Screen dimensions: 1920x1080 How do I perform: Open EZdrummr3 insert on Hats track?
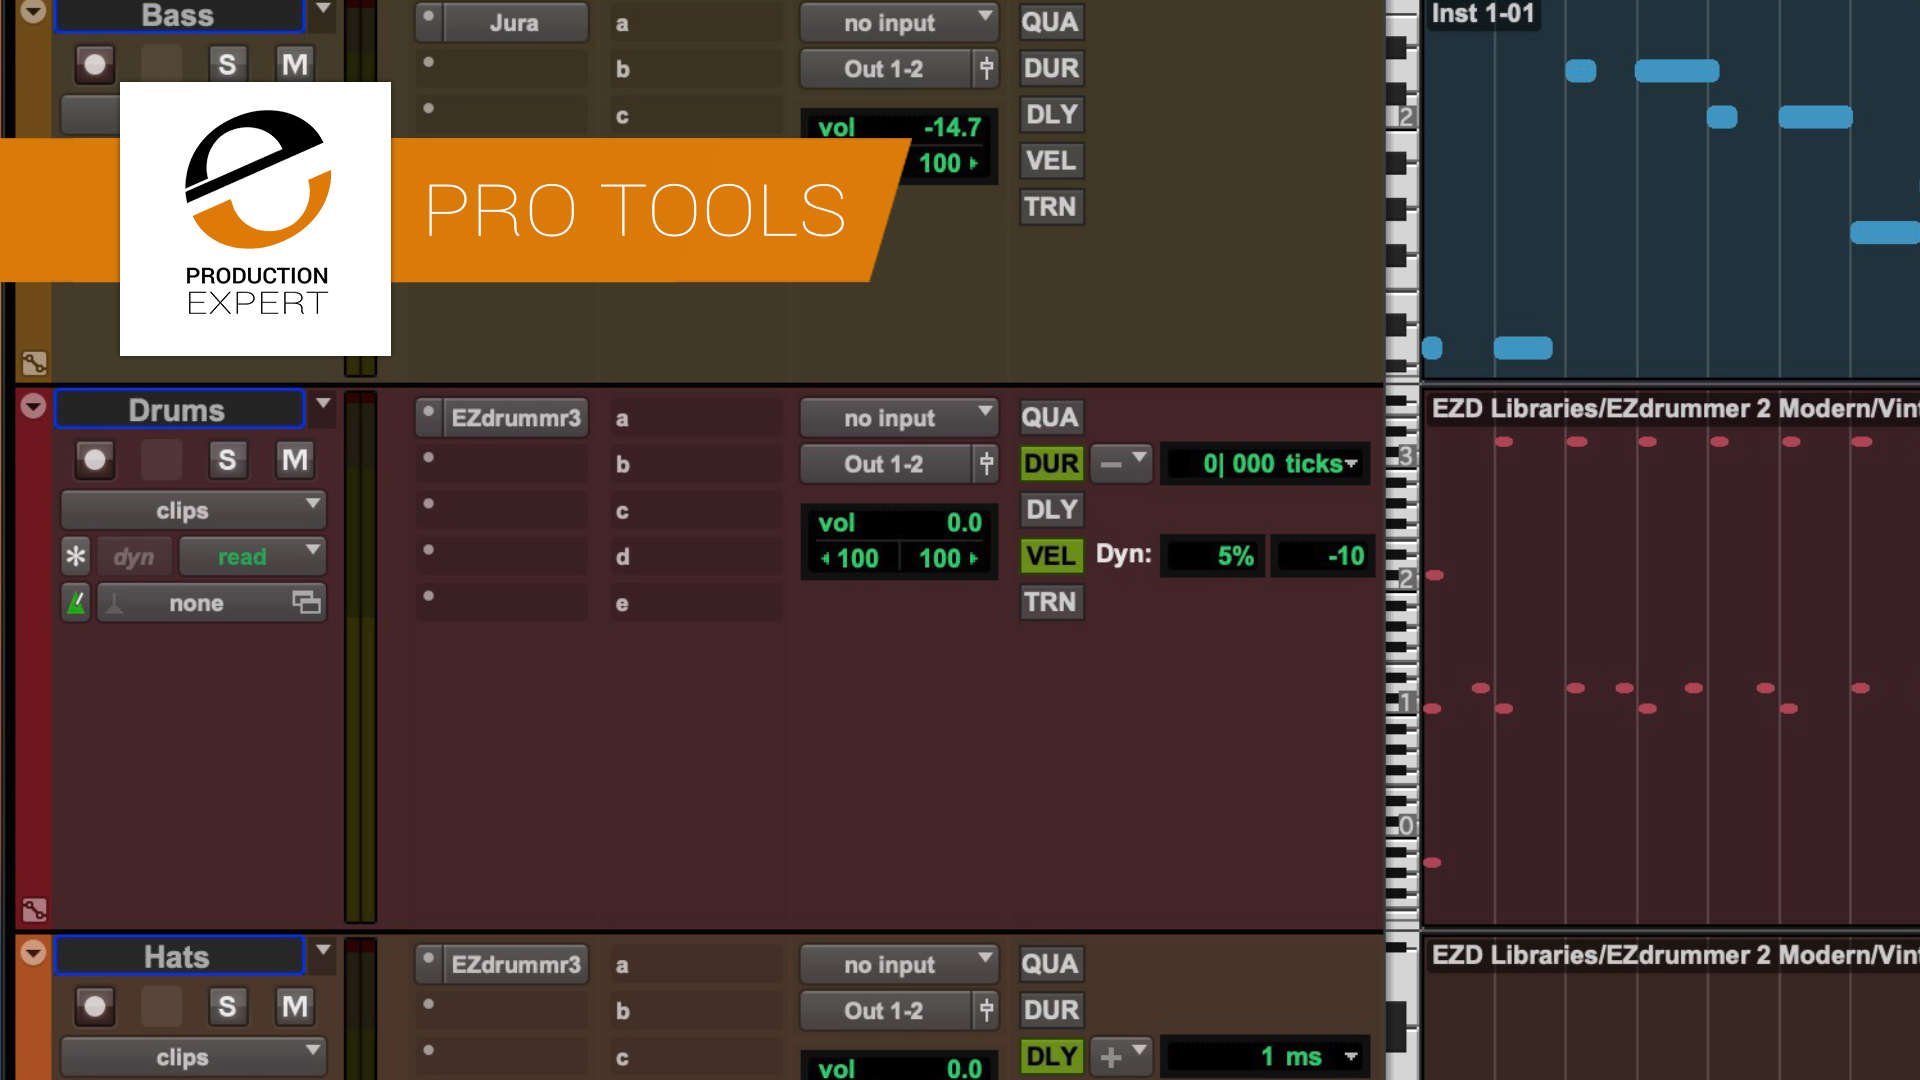tap(514, 964)
